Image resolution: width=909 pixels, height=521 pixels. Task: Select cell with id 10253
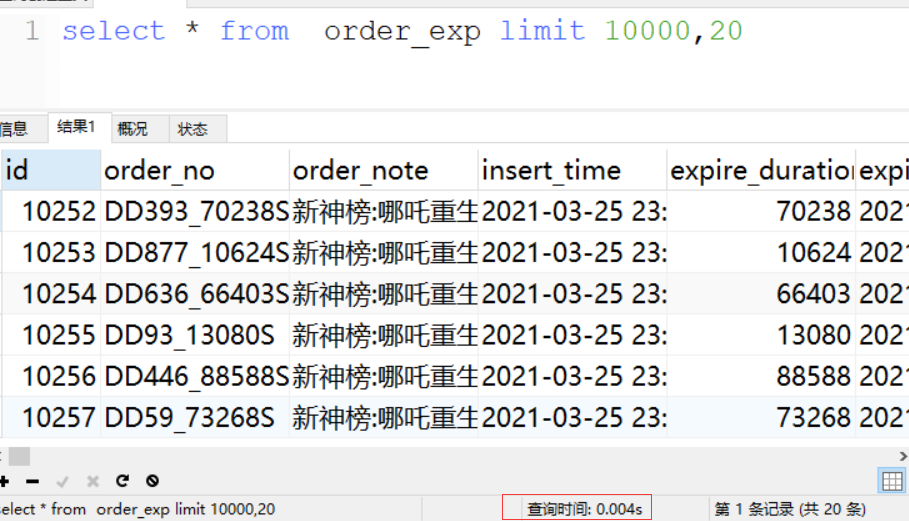click(x=51, y=253)
